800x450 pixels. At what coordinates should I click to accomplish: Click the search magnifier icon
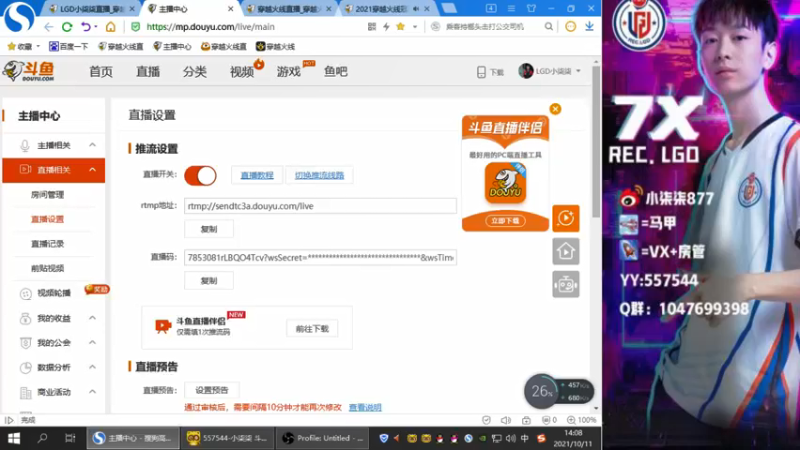click(548, 27)
